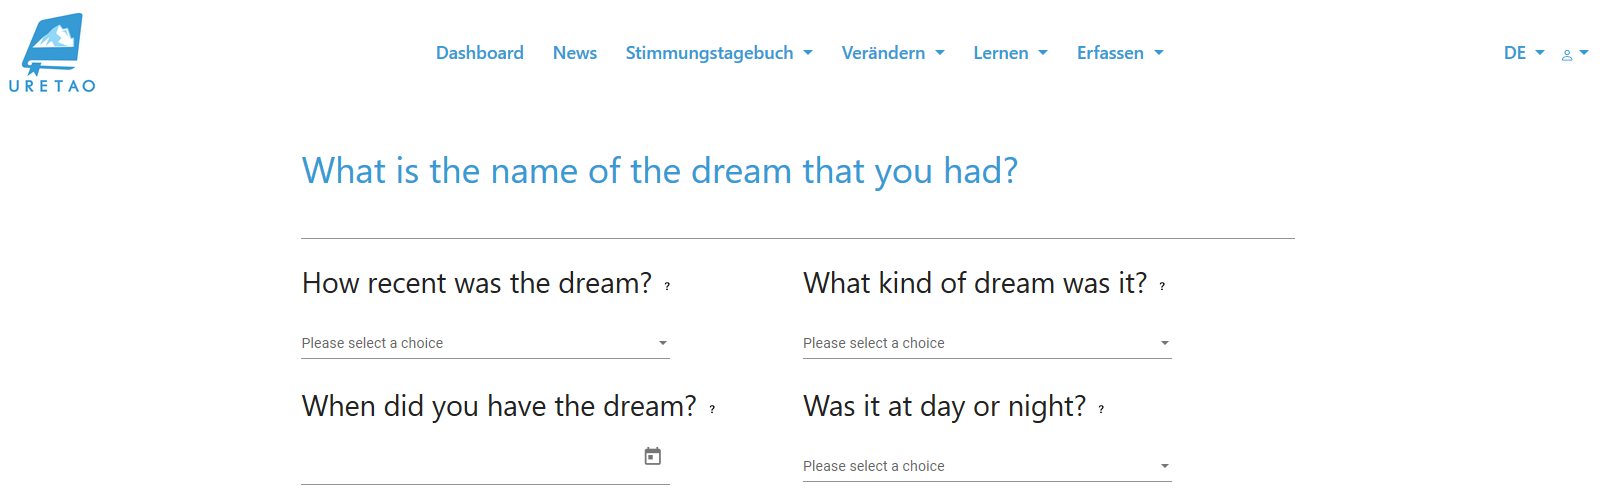Navigate to the News link
The width and height of the screenshot is (1613, 492).
click(575, 53)
